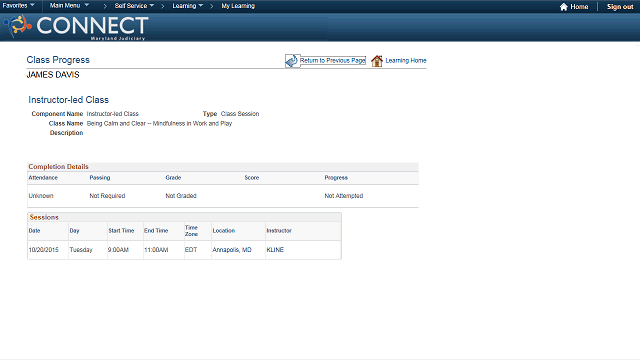The width and height of the screenshot is (640, 360).
Task: Select the EDT time zone cell
Action: (x=191, y=250)
